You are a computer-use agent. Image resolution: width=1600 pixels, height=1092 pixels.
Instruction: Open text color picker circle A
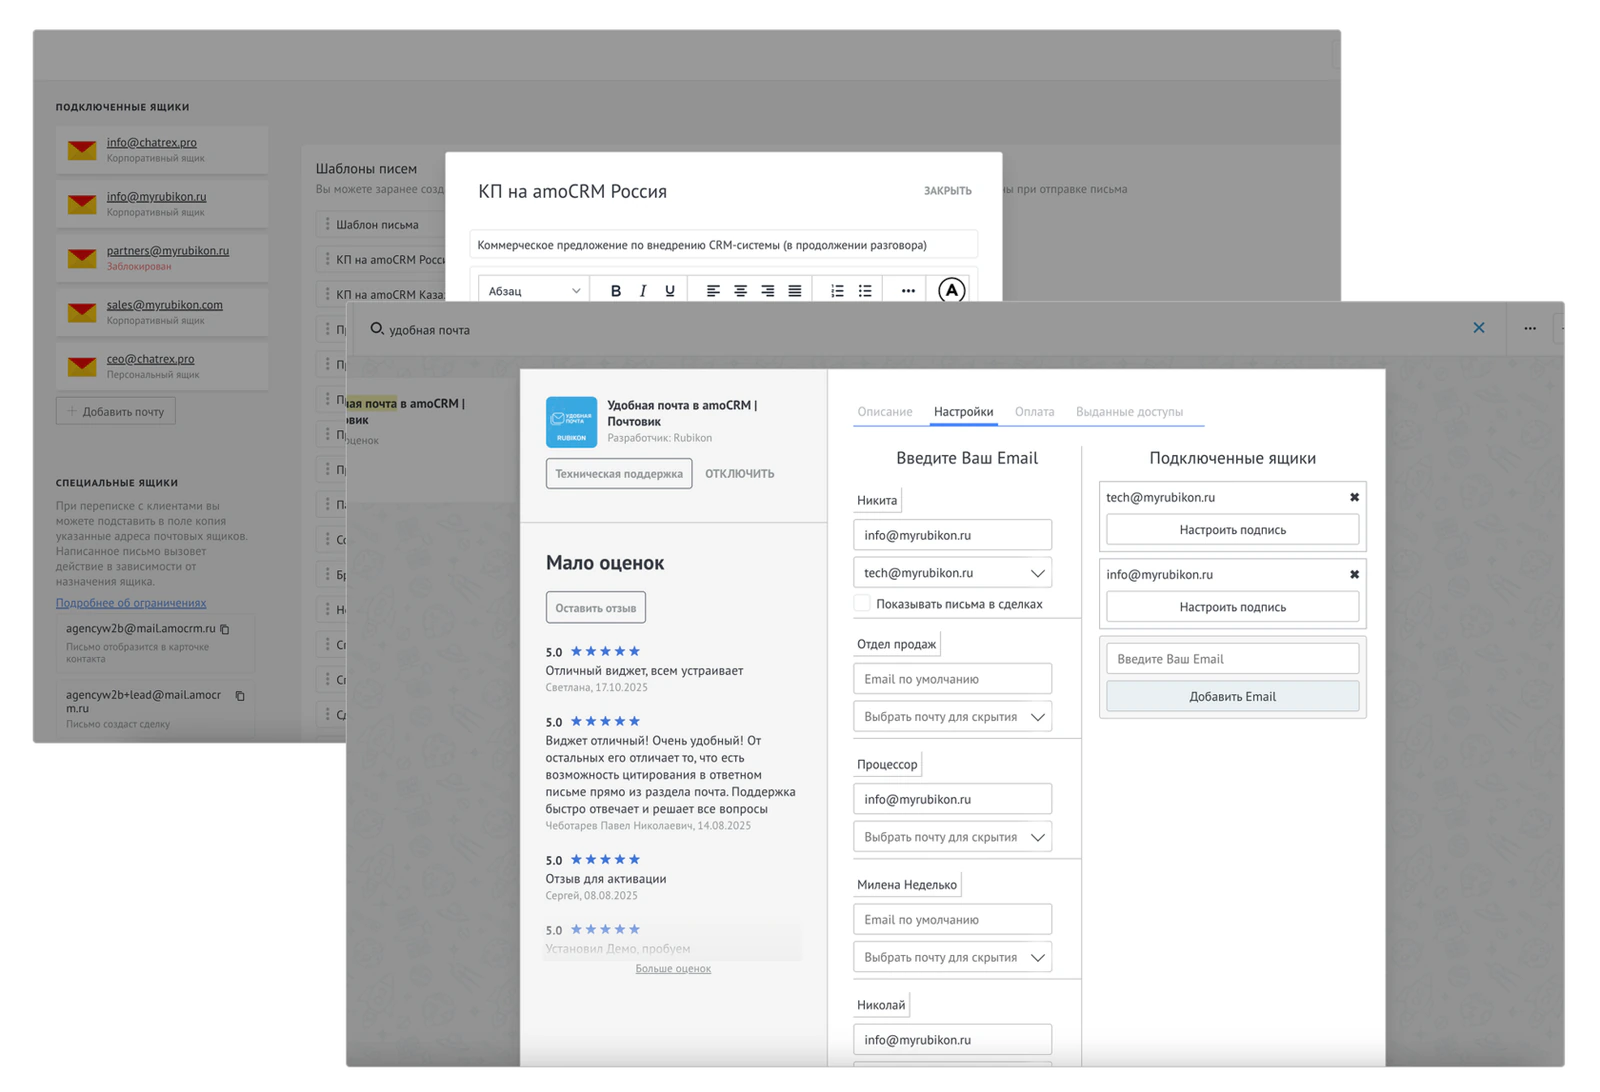click(x=952, y=290)
